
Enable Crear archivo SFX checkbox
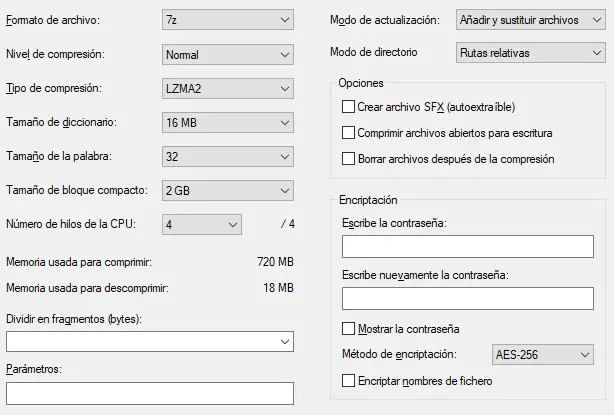pos(348,106)
